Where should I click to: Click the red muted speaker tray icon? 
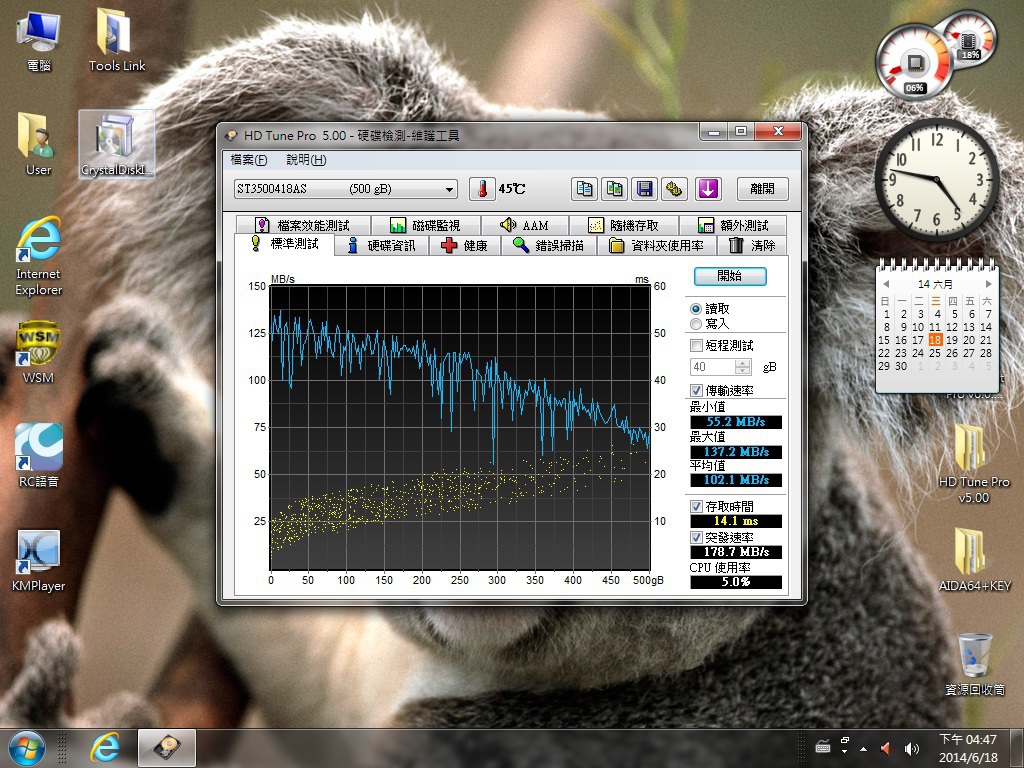pos(886,748)
